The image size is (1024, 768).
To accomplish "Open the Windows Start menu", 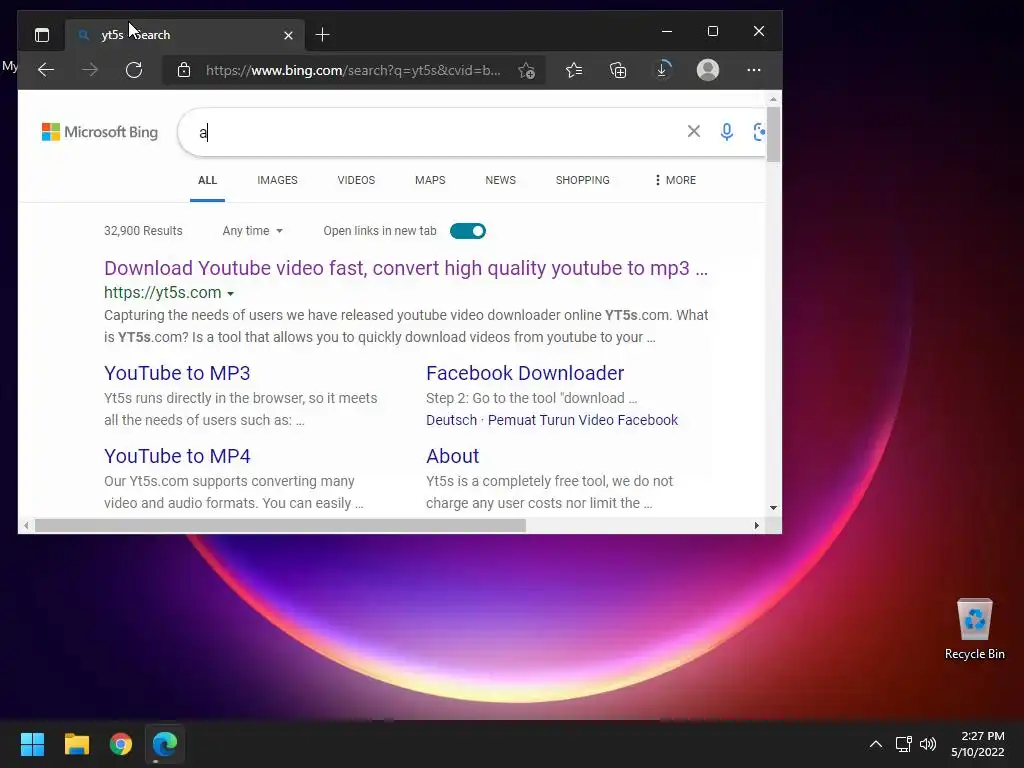I will coord(32,744).
